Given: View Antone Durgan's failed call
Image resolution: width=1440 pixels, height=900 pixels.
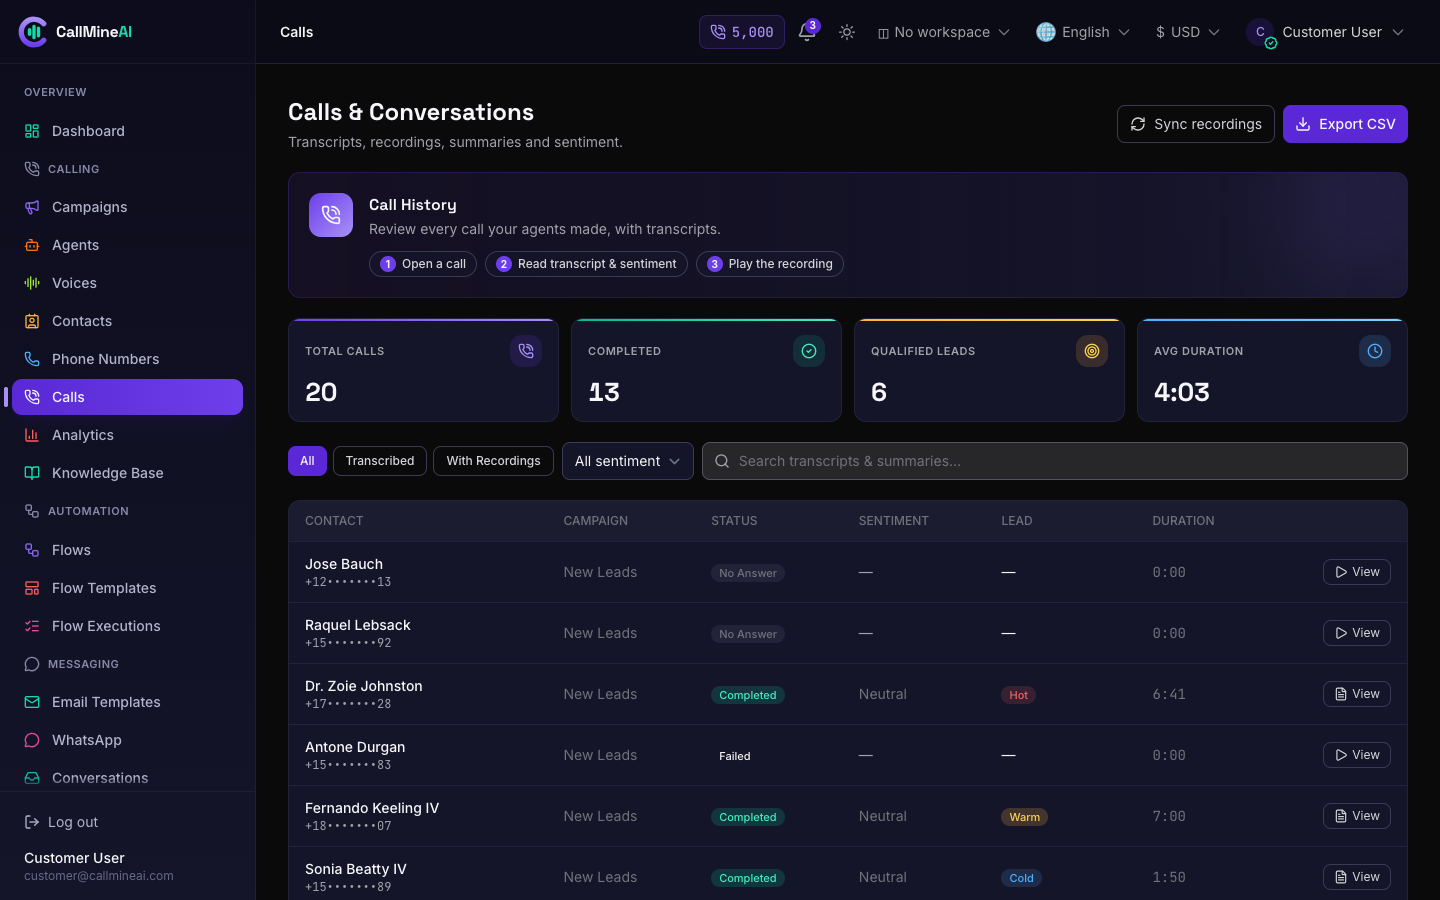Looking at the screenshot, I should [x=1357, y=755].
